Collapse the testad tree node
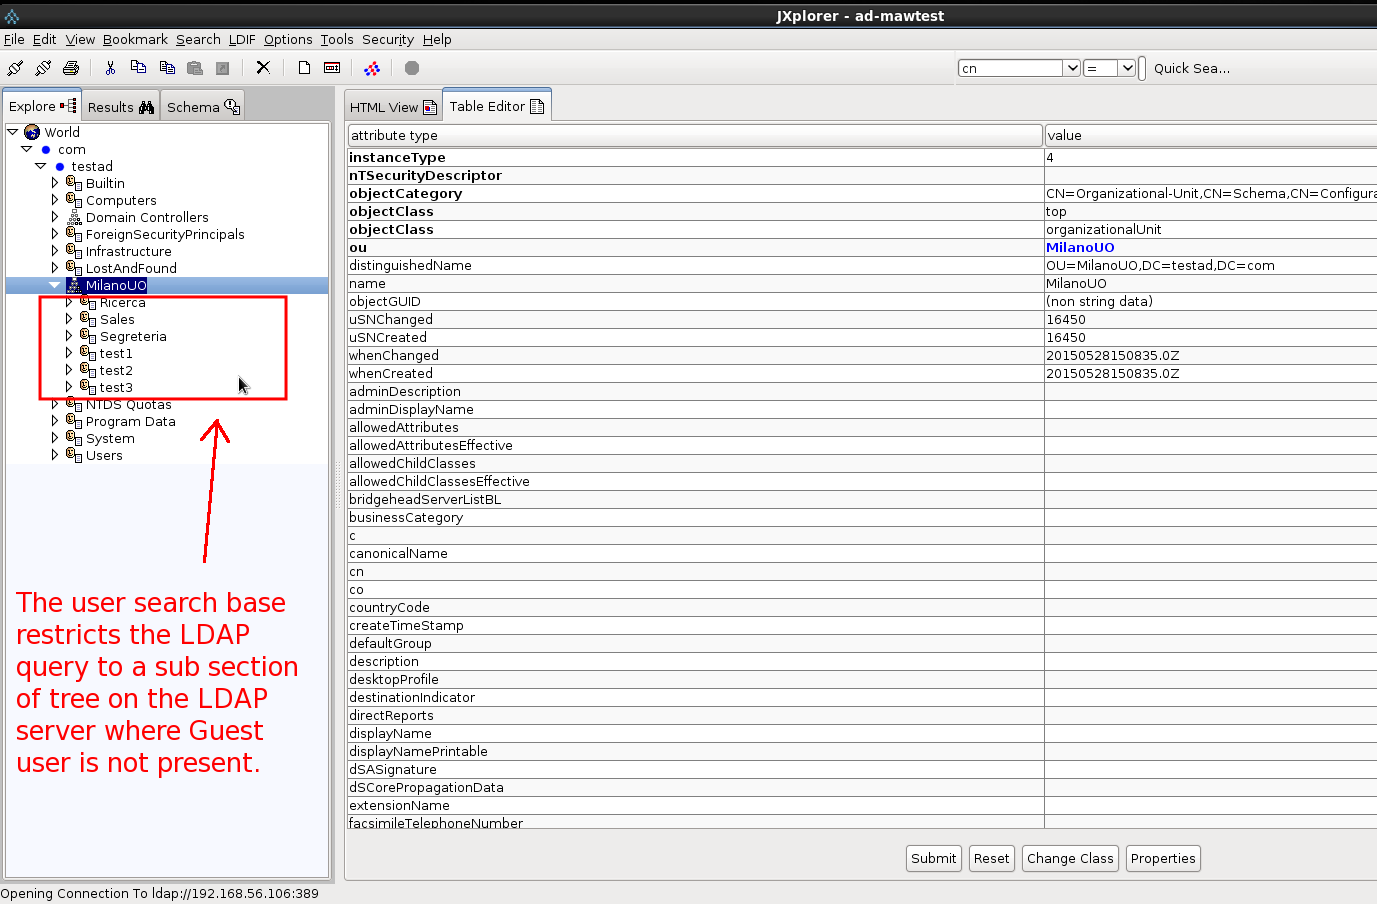Image resolution: width=1377 pixels, height=904 pixels. pyautogui.click(x=41, y=166)
